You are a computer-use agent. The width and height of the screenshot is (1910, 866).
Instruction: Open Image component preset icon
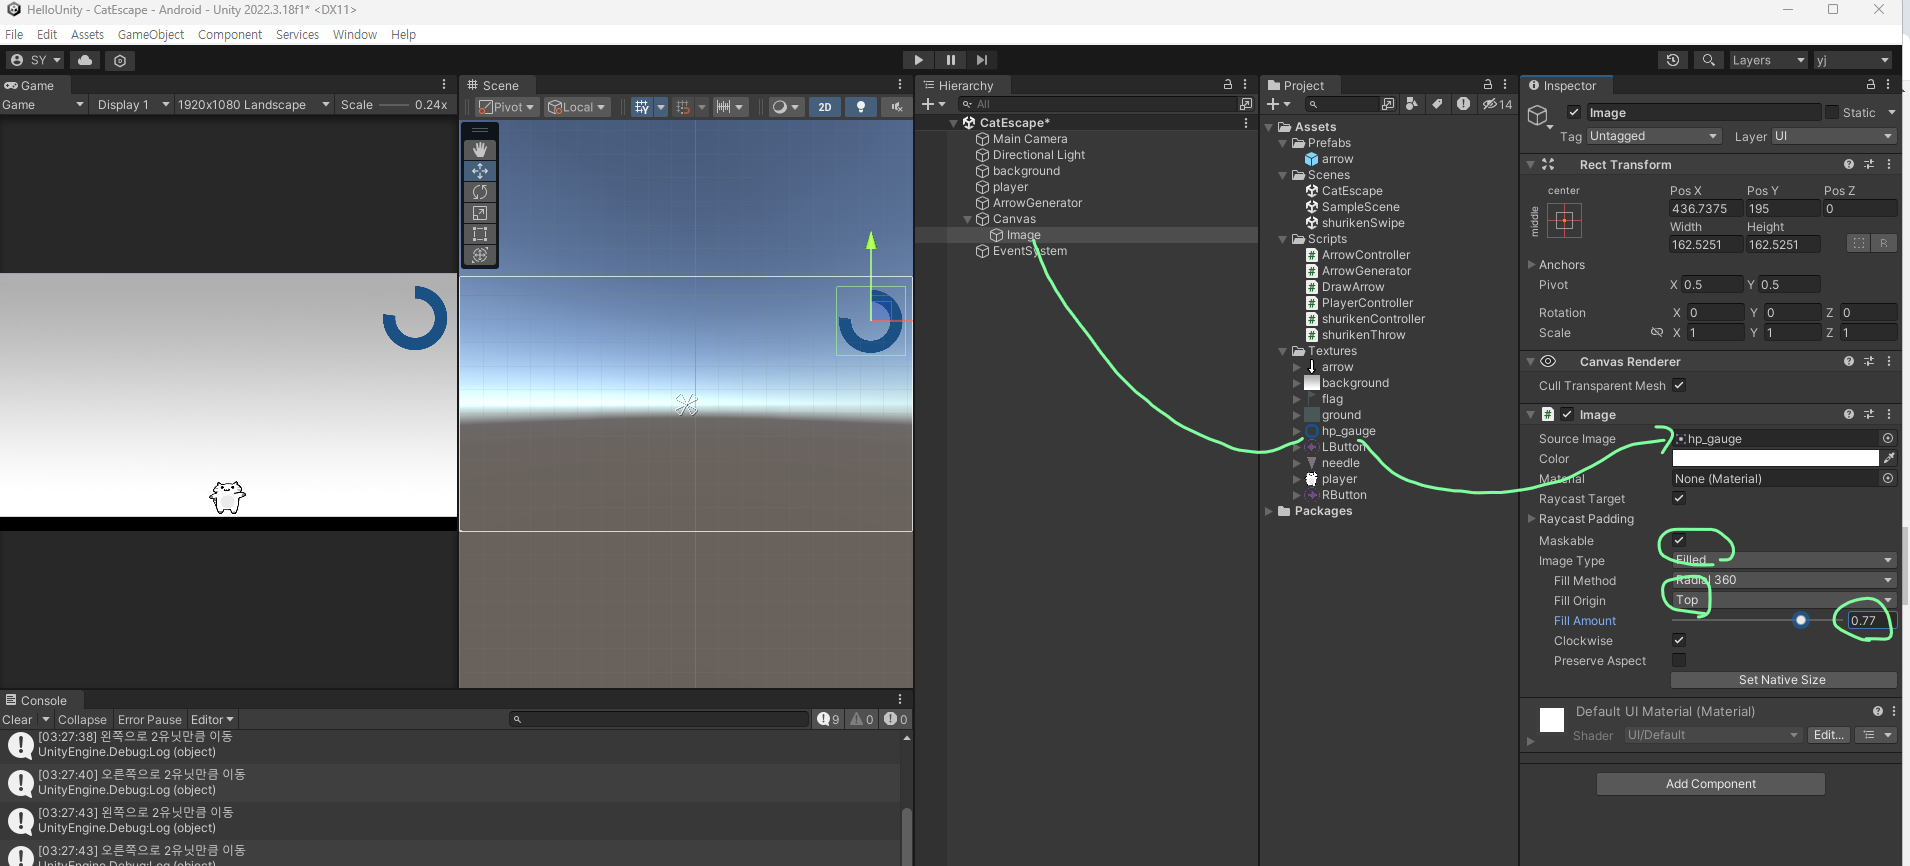coord(1869,414)
